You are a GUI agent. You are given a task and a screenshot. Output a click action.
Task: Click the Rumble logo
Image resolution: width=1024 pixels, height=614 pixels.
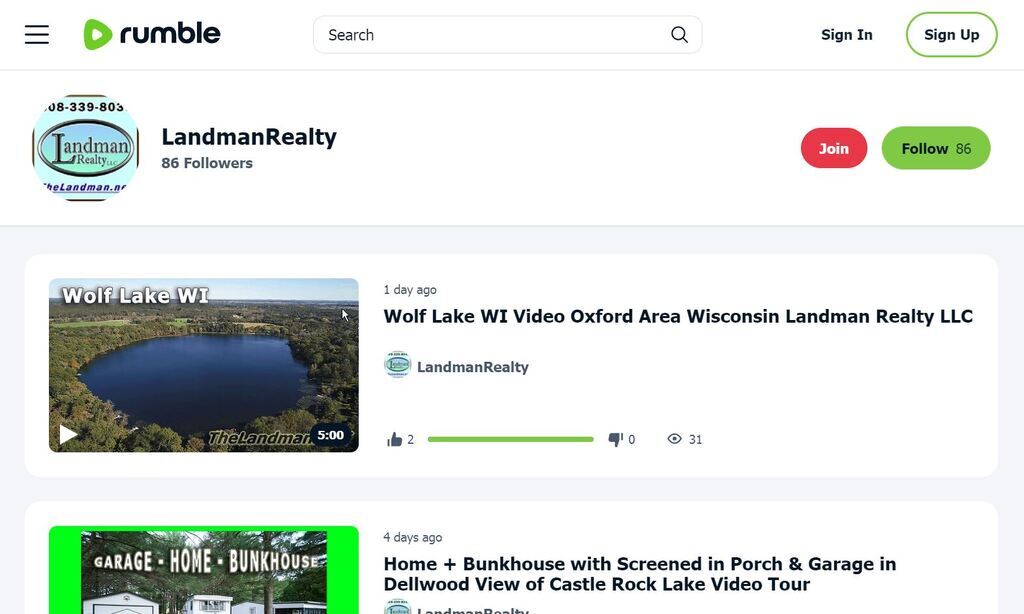[x=152, y=34]
